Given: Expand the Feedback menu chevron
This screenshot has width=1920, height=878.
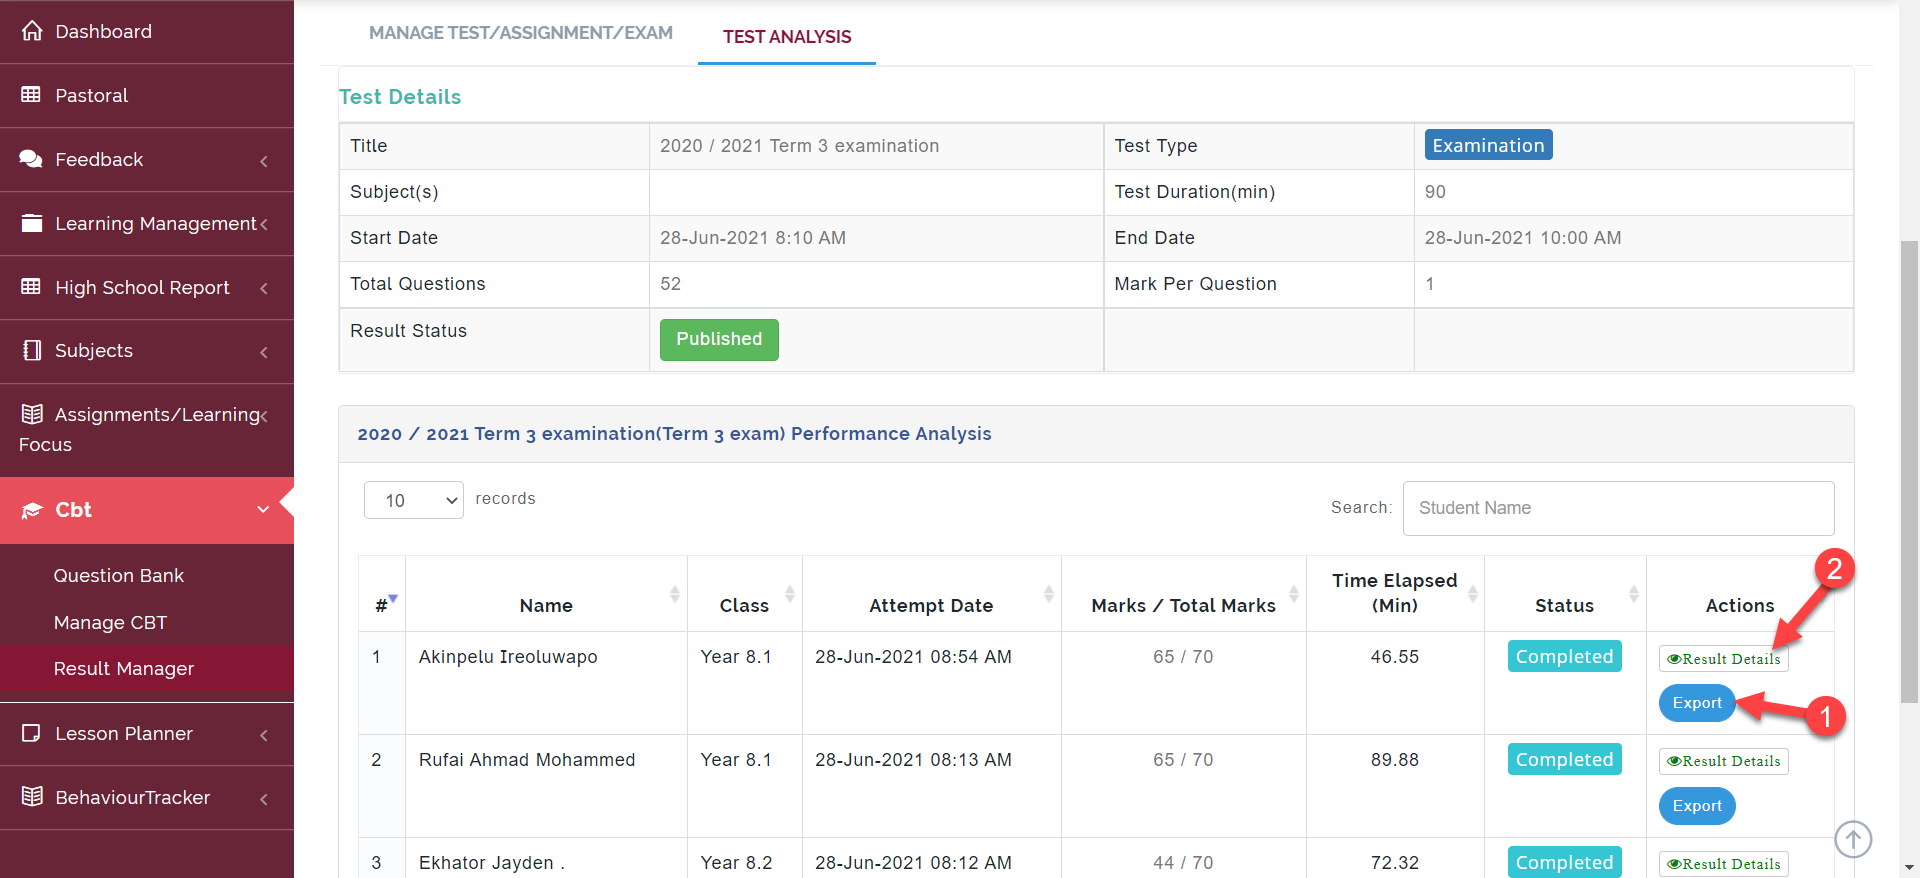Looking at the screenshot, I should 264,161.
